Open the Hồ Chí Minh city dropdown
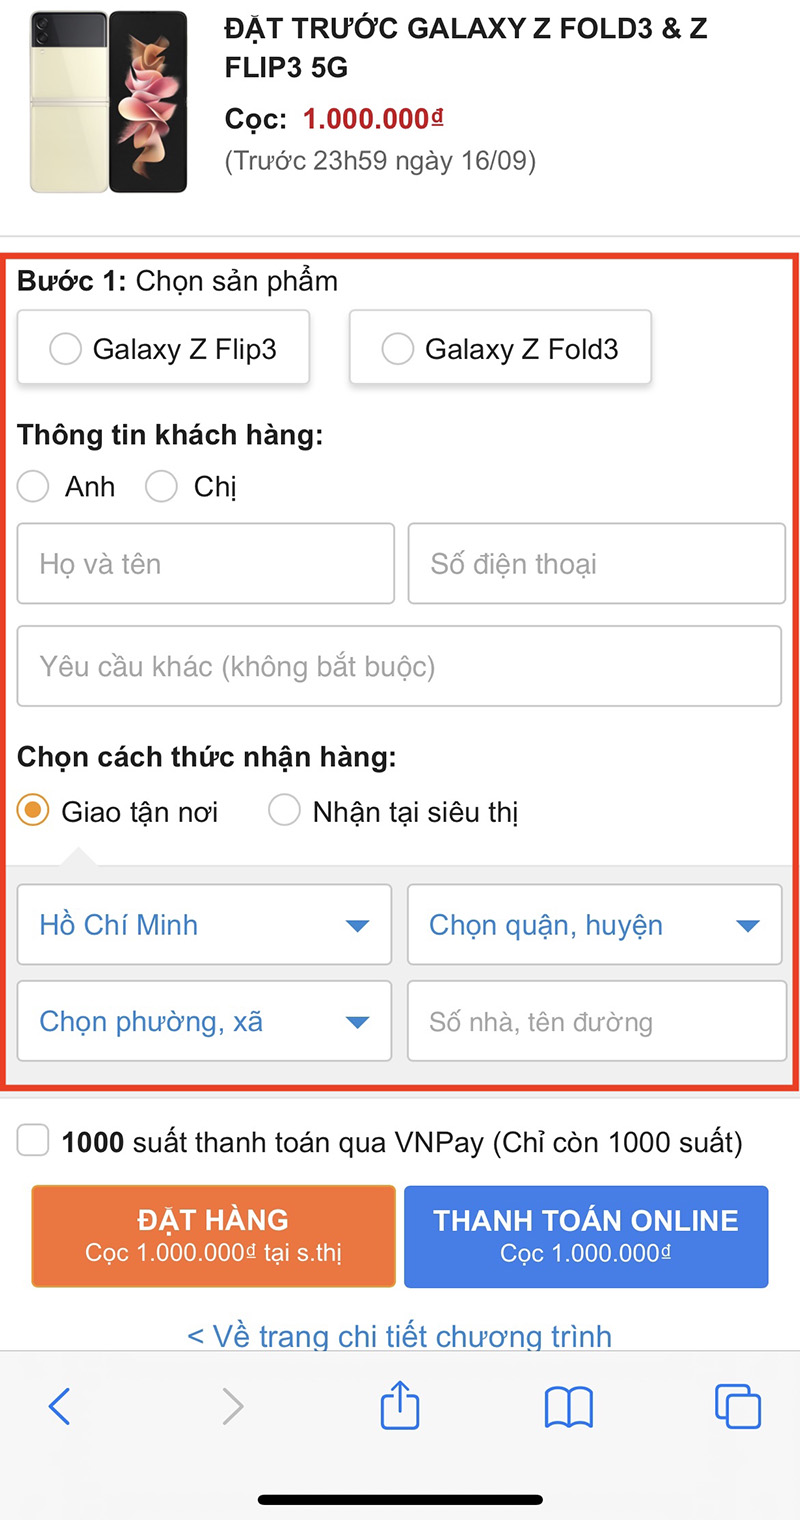The image size is (800, 1520). click(x=204, y=925)
